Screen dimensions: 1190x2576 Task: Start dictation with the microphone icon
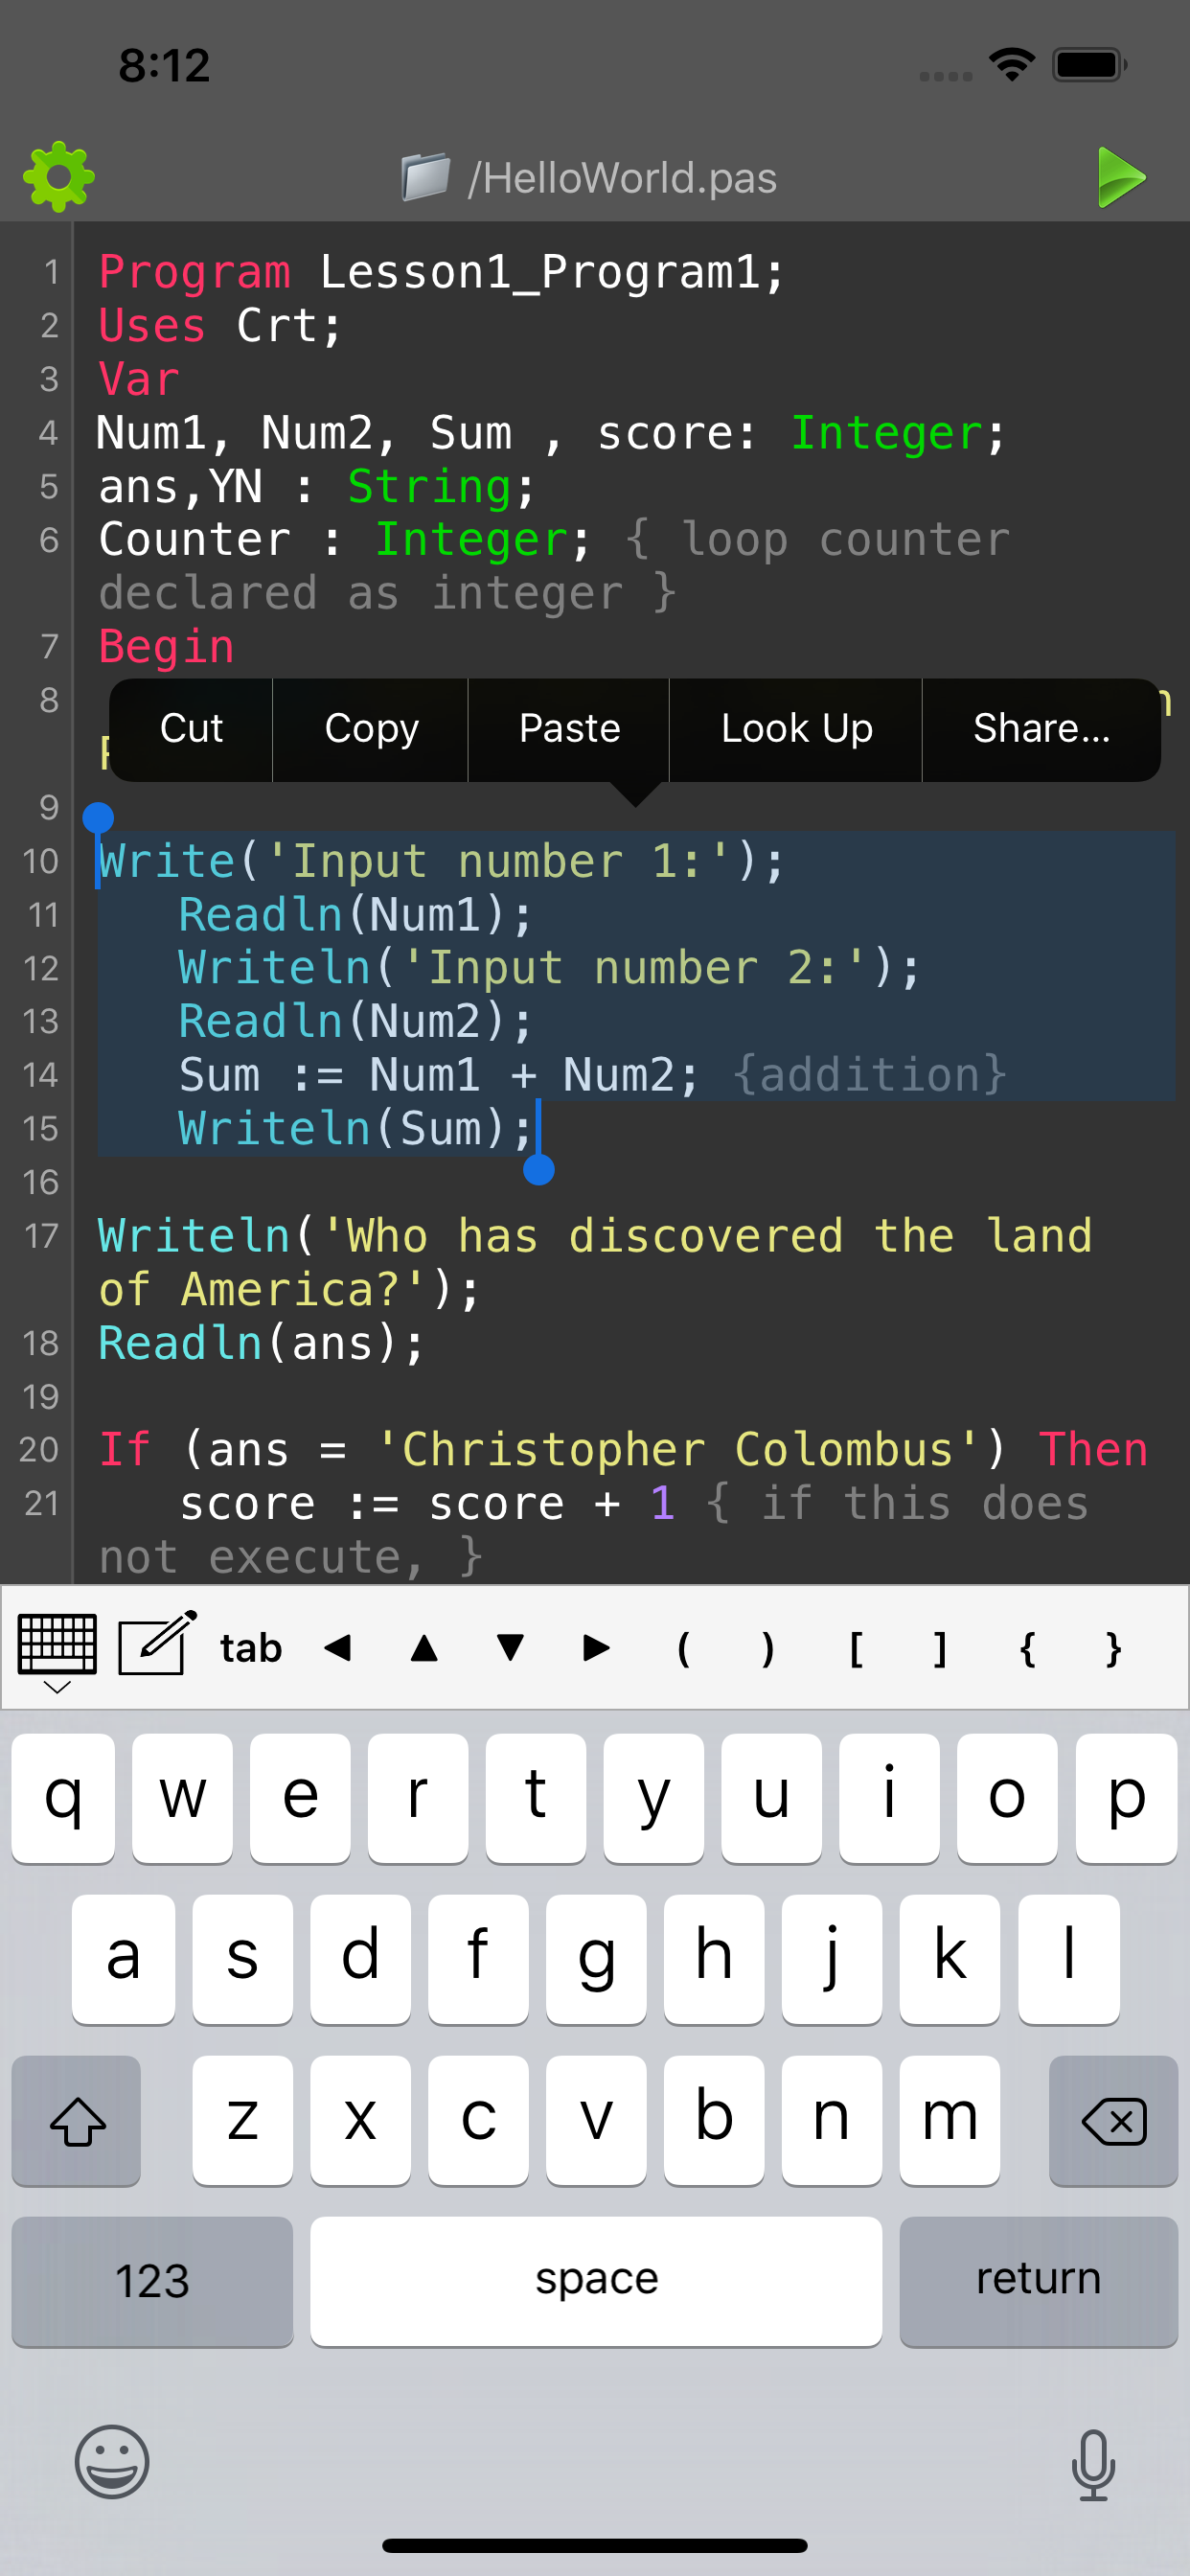(x=1092, y=2464)
